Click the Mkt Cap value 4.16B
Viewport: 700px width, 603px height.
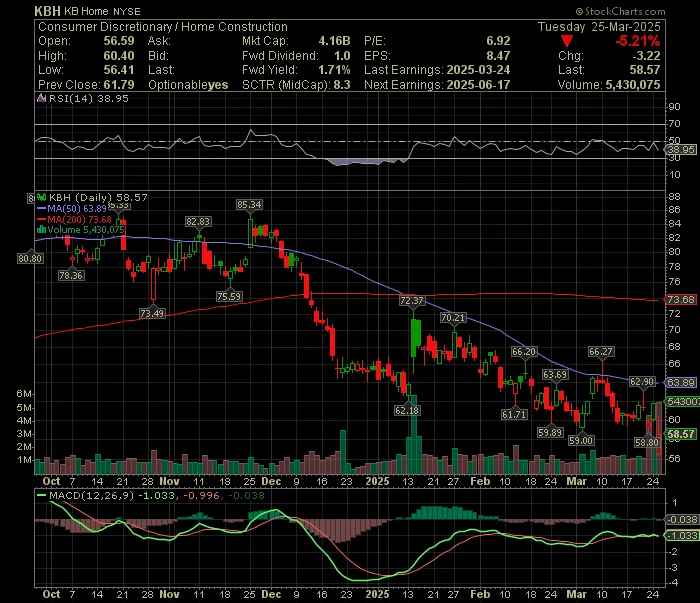(x=334, y=41)
